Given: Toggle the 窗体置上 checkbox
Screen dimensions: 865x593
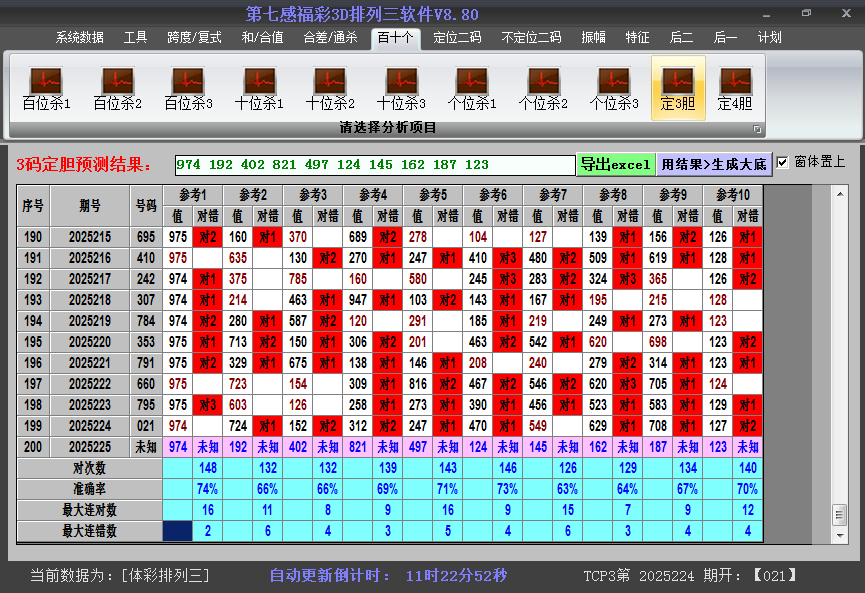Looking at the screenshot, I should pyautogui.click(x=783, y=163).
